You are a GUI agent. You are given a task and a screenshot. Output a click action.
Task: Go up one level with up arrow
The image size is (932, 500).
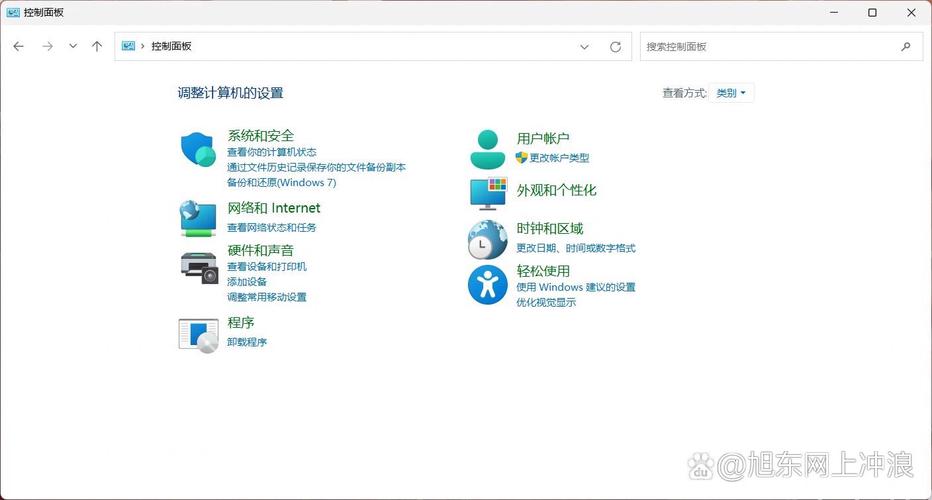pos(97,46)
